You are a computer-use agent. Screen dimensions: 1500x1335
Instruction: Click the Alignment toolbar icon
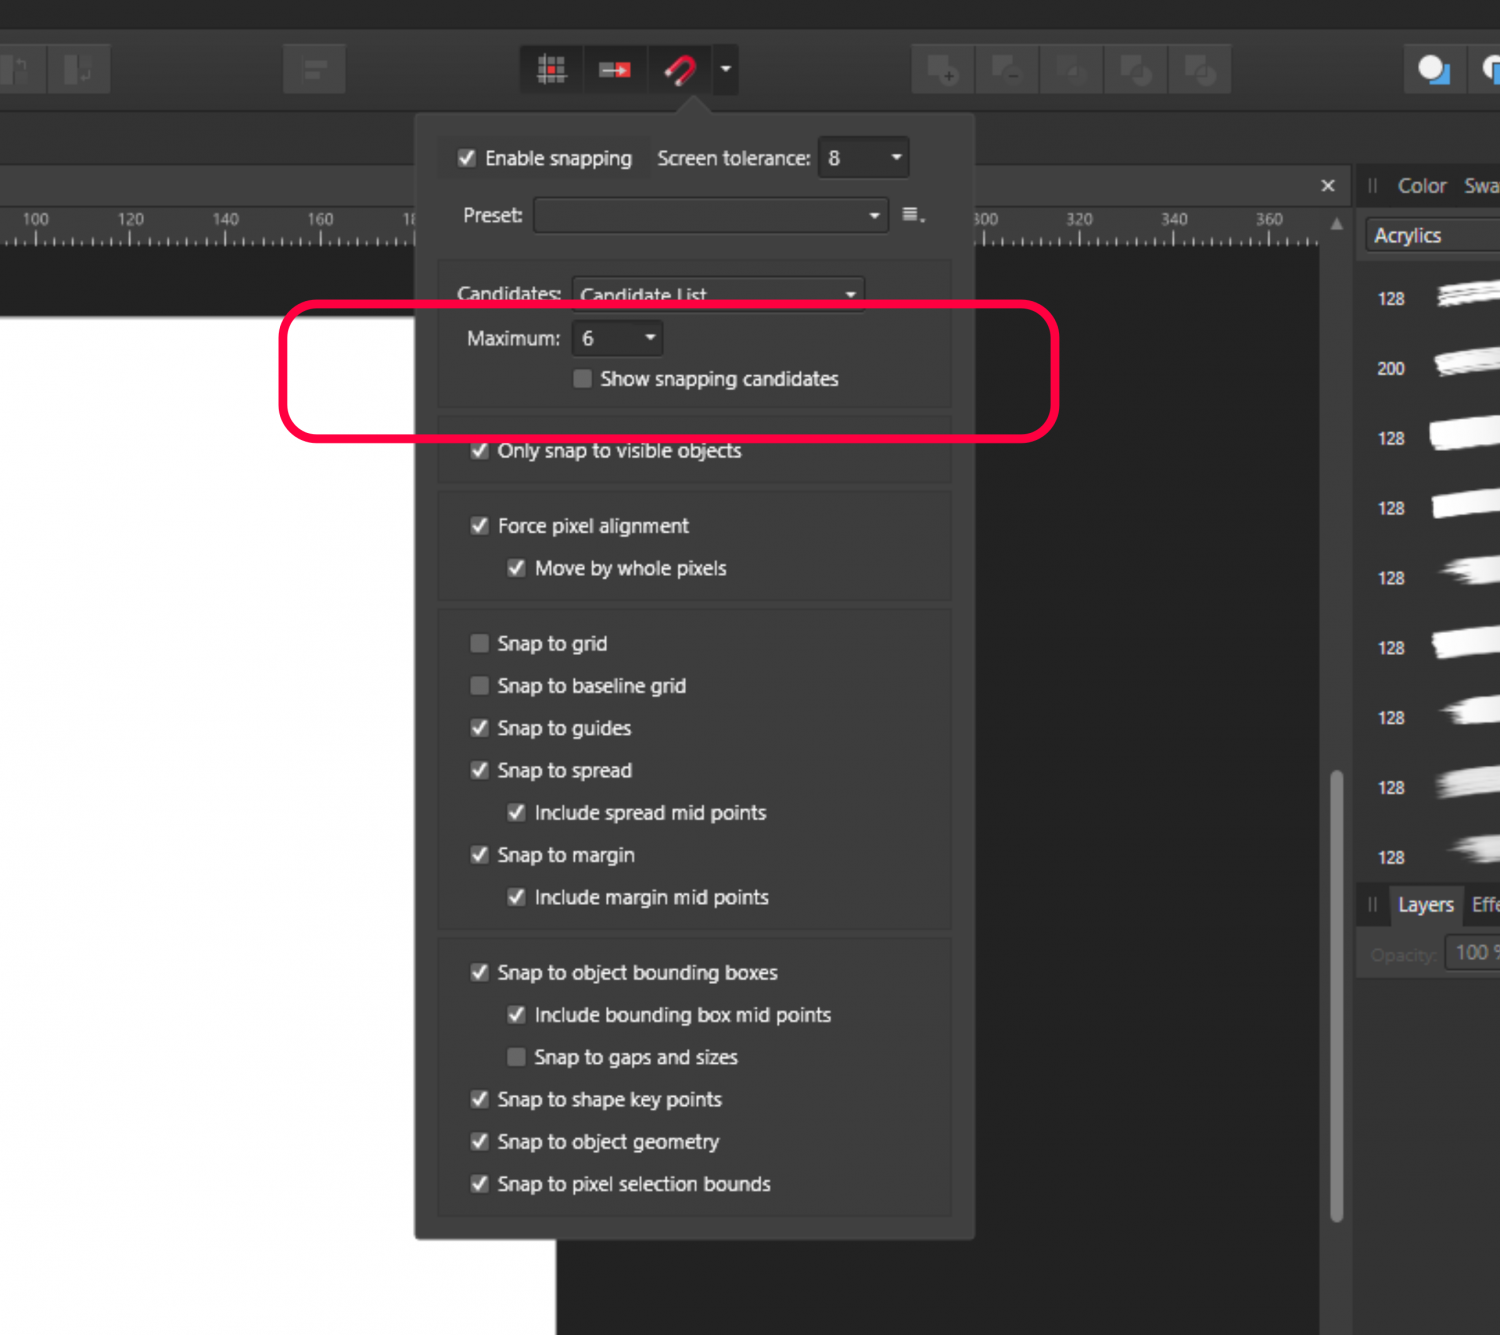pos(314,69)
